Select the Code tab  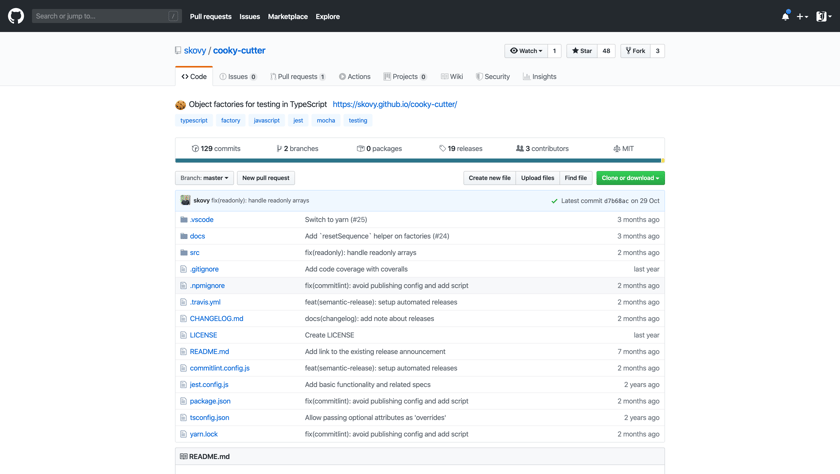pos(194,77)
